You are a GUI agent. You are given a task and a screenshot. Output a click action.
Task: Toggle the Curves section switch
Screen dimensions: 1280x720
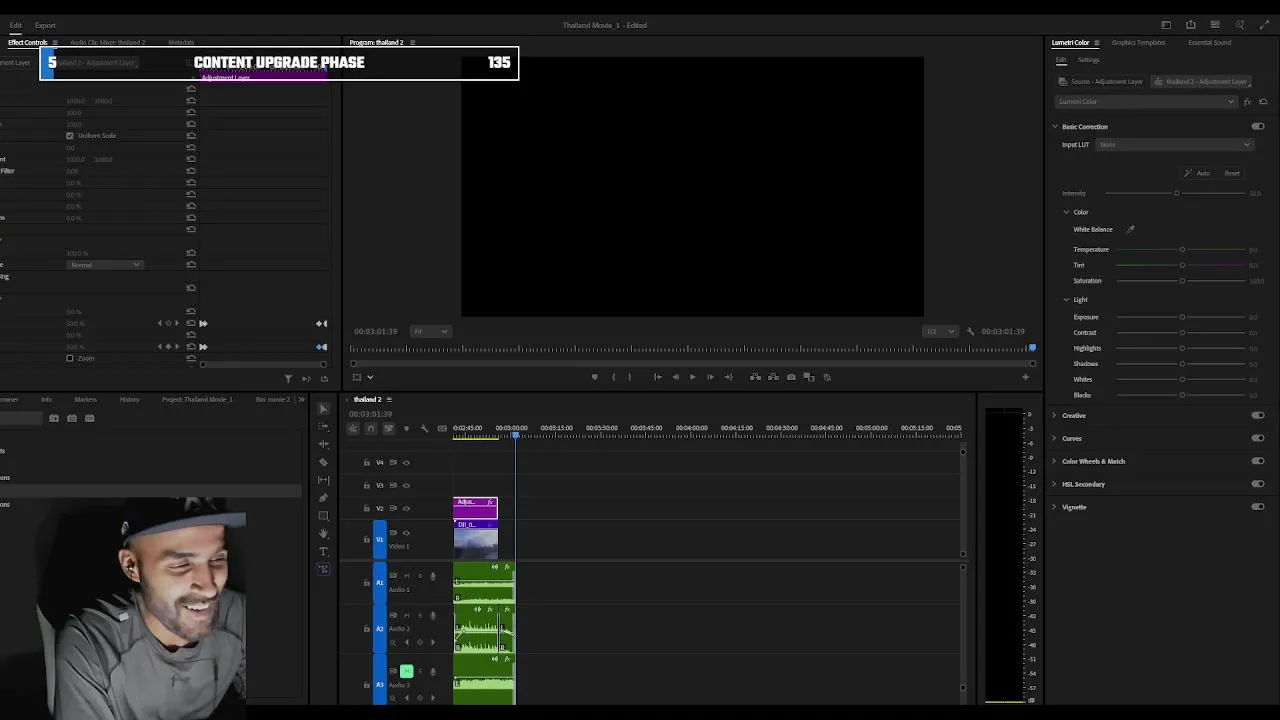1258,438
